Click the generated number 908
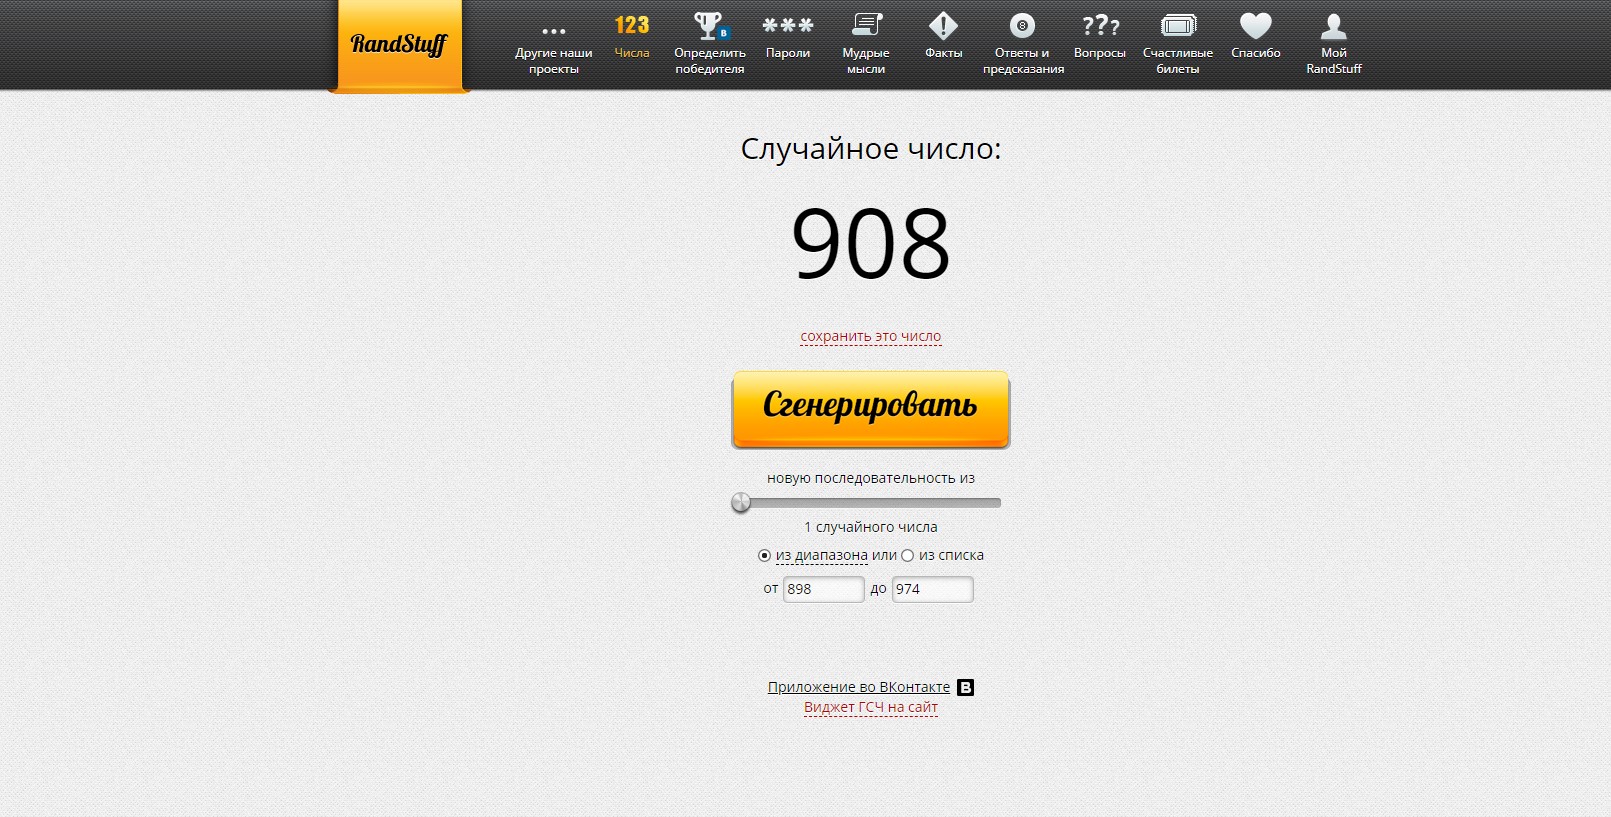The image size is (1611, 817). (x=871, y=243)
